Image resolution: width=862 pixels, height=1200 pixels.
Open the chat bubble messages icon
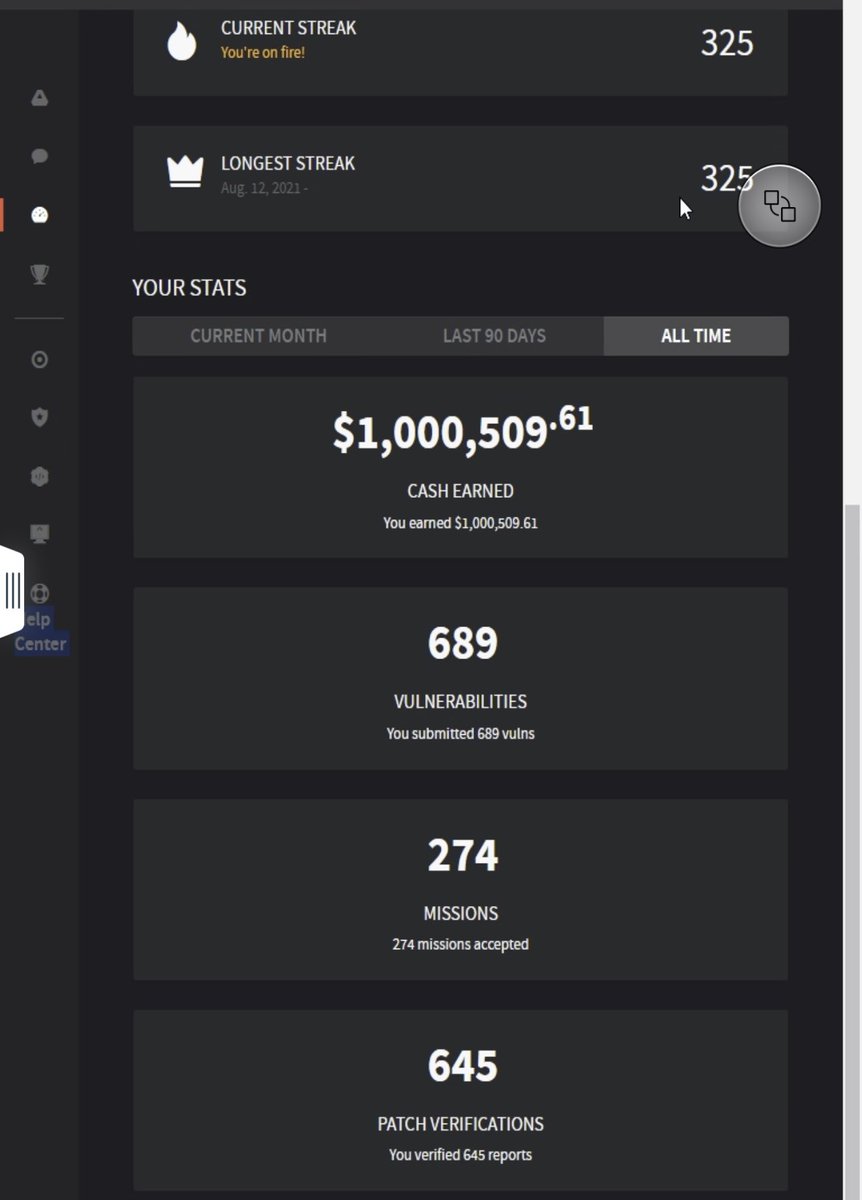coord(39,156)
